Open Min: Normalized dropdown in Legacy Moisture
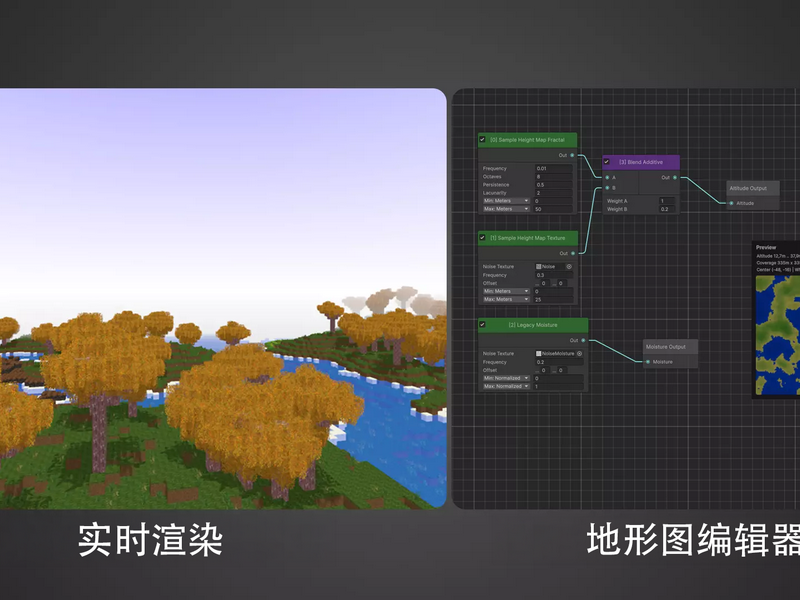This screenshot has height=600, width=800. [x=506, y=378]
